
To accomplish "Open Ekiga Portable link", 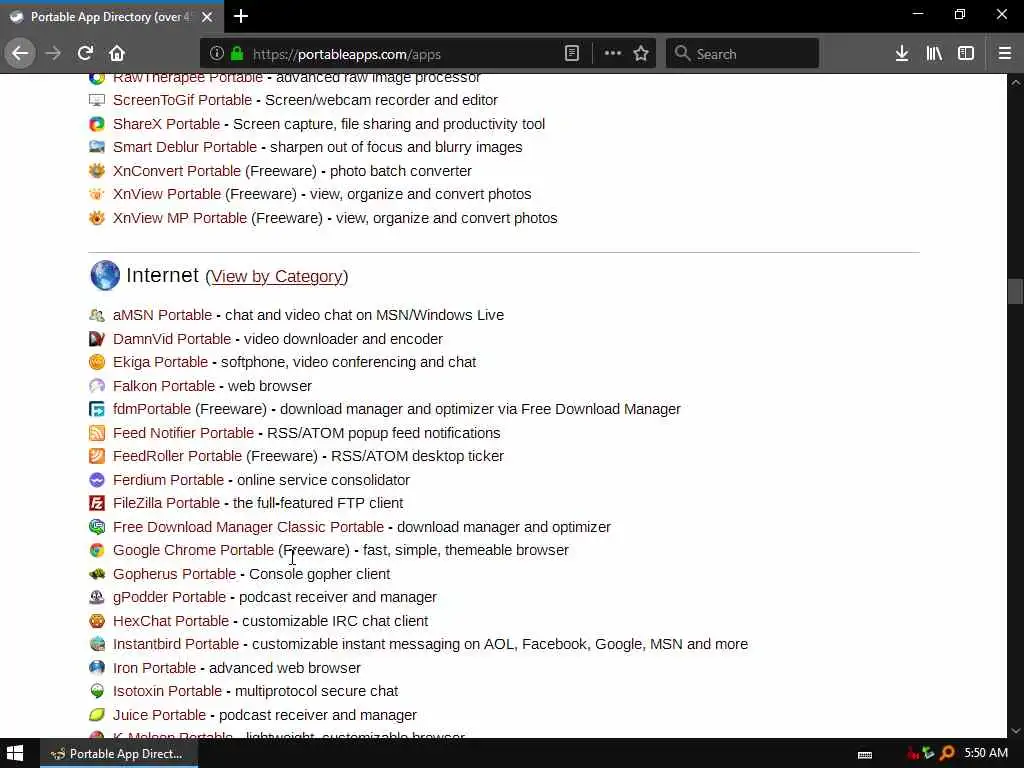I will tap(160, 362).
